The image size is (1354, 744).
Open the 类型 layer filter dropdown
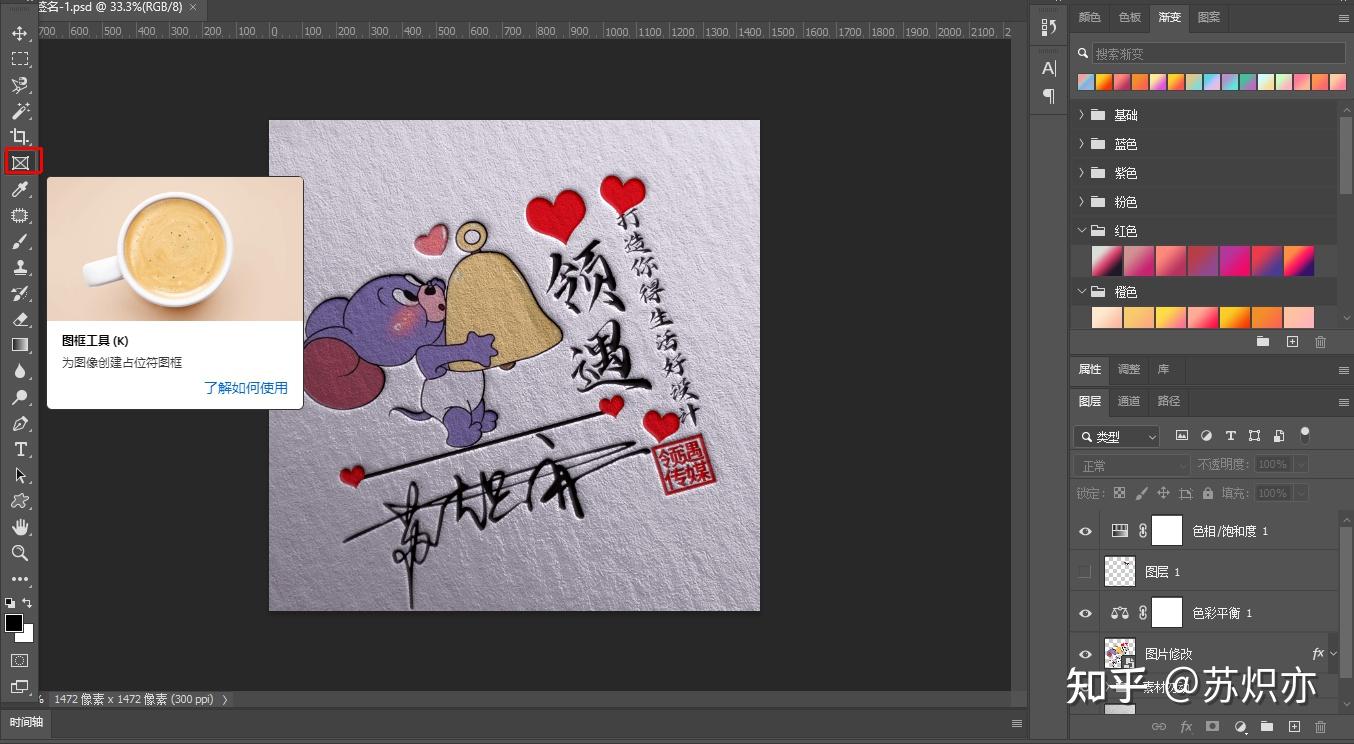(1117, 437)
